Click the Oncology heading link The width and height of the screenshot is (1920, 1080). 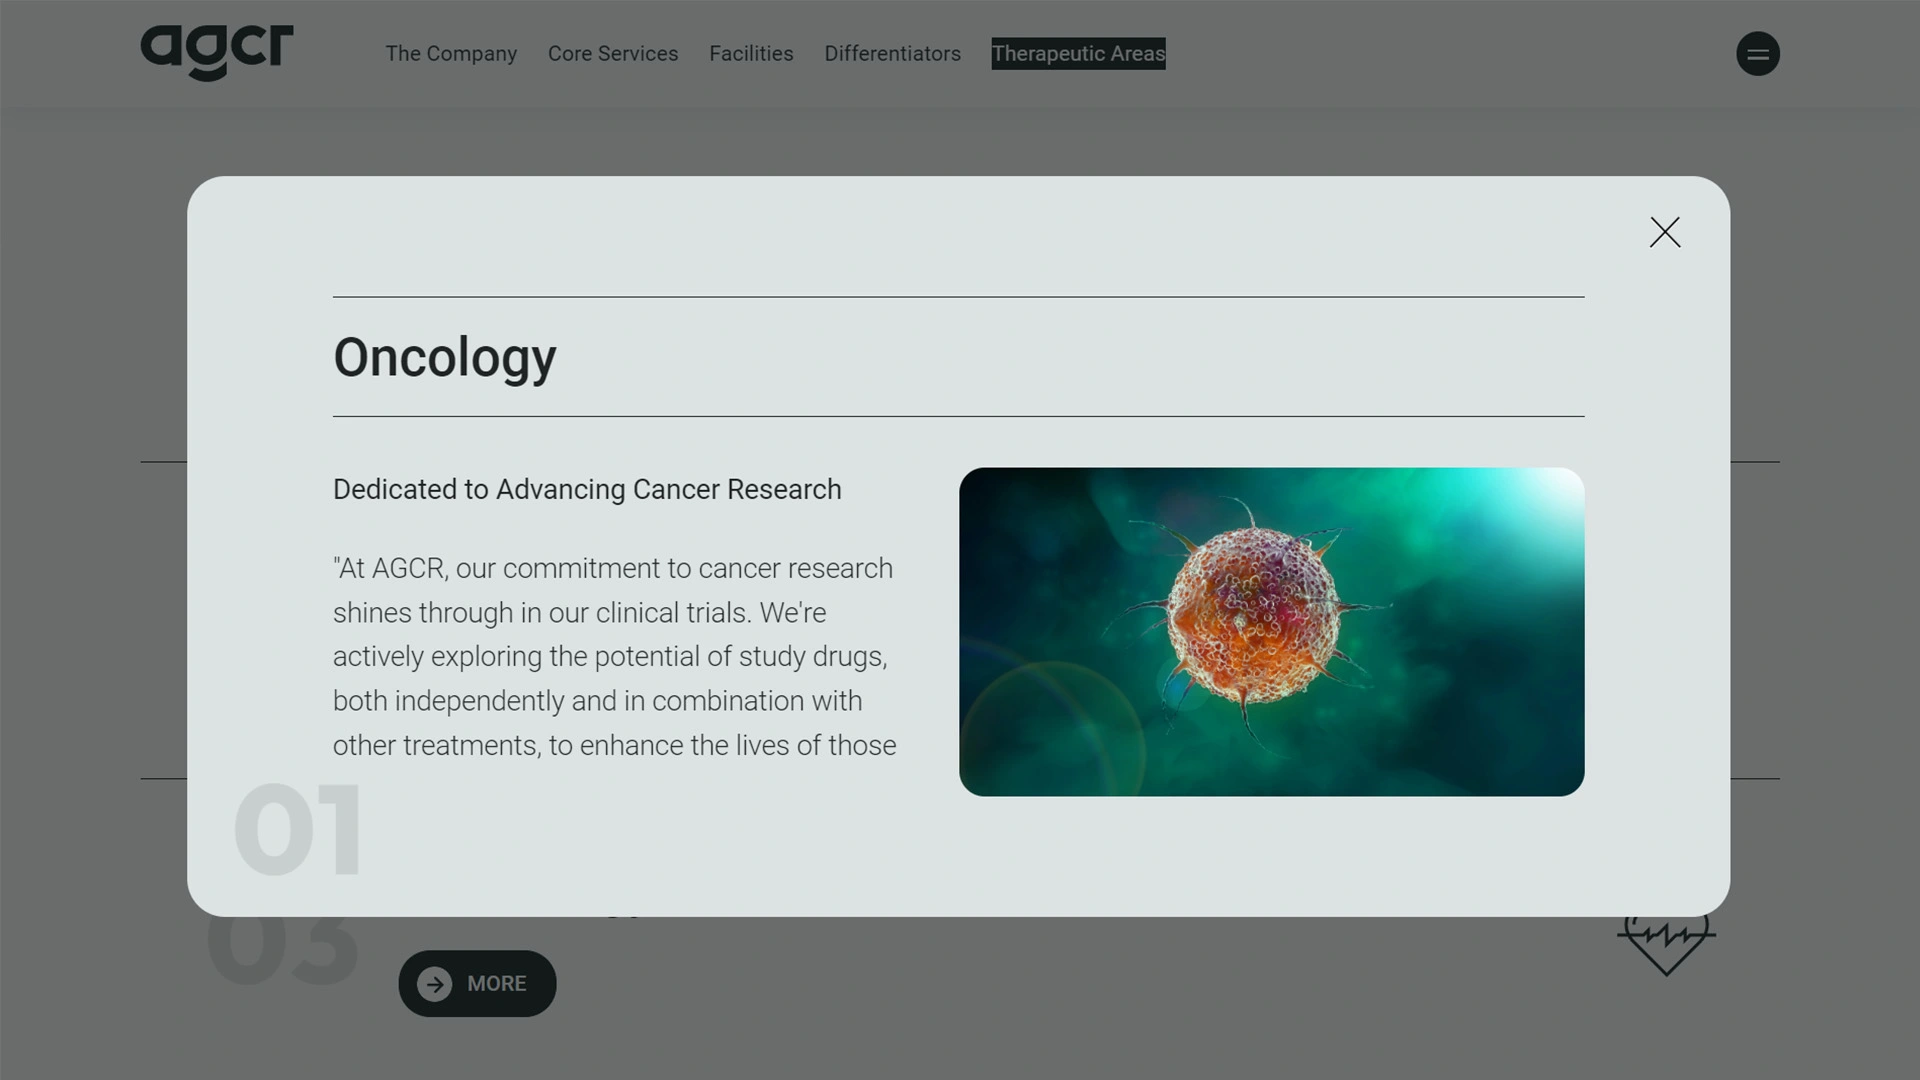click(444, 357)
